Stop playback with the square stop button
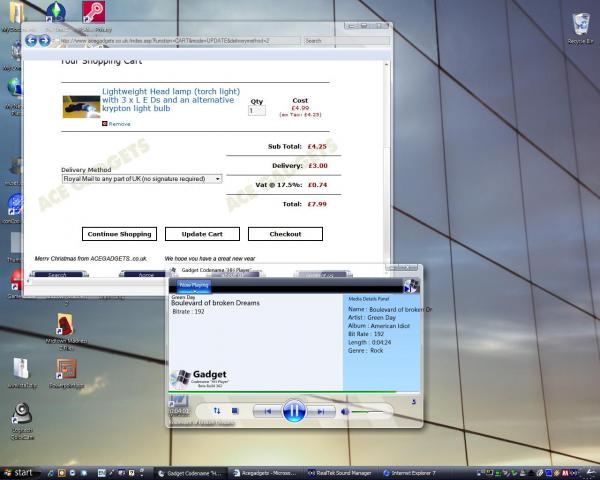This screenshot has width=600, height=480. [x=235, y=411]
